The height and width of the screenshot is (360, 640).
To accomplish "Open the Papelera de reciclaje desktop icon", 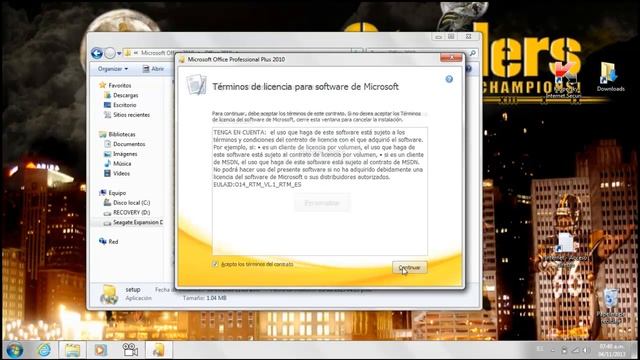I will pyautogui.click(x=611, y=307).
